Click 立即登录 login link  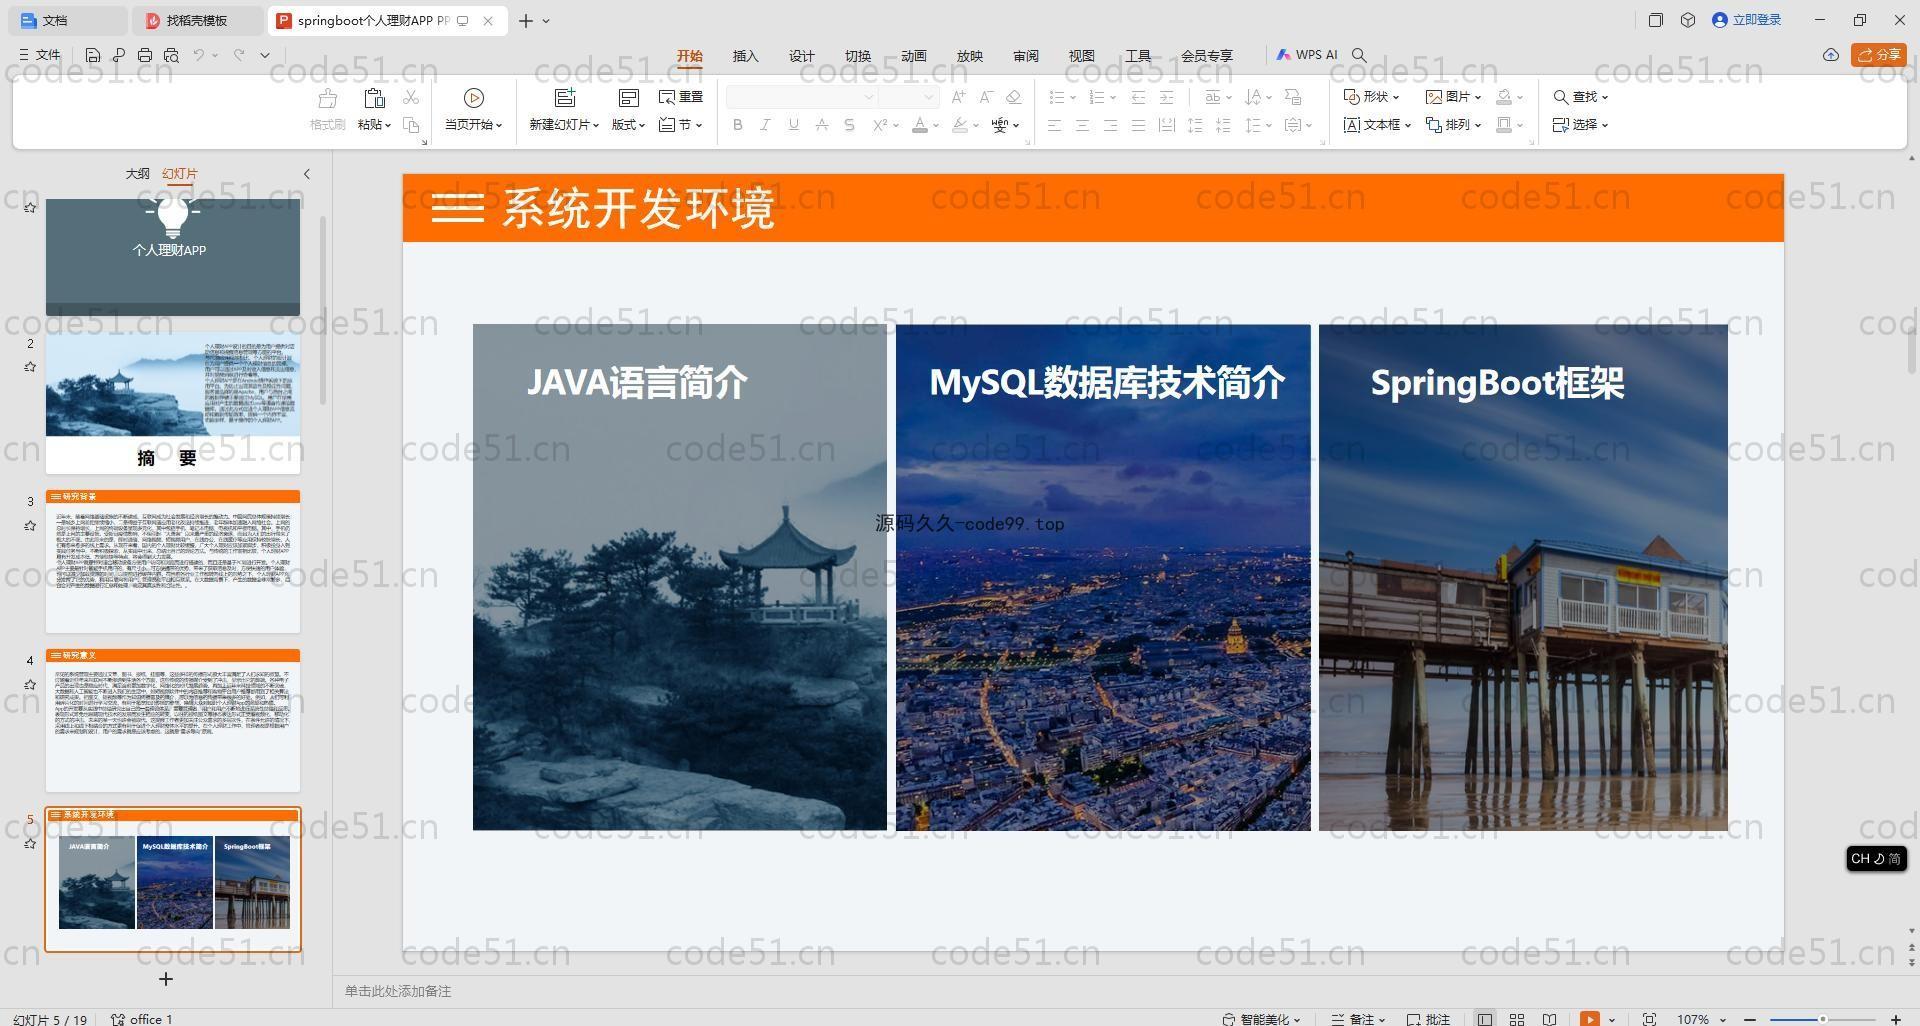click(1747, 20)
